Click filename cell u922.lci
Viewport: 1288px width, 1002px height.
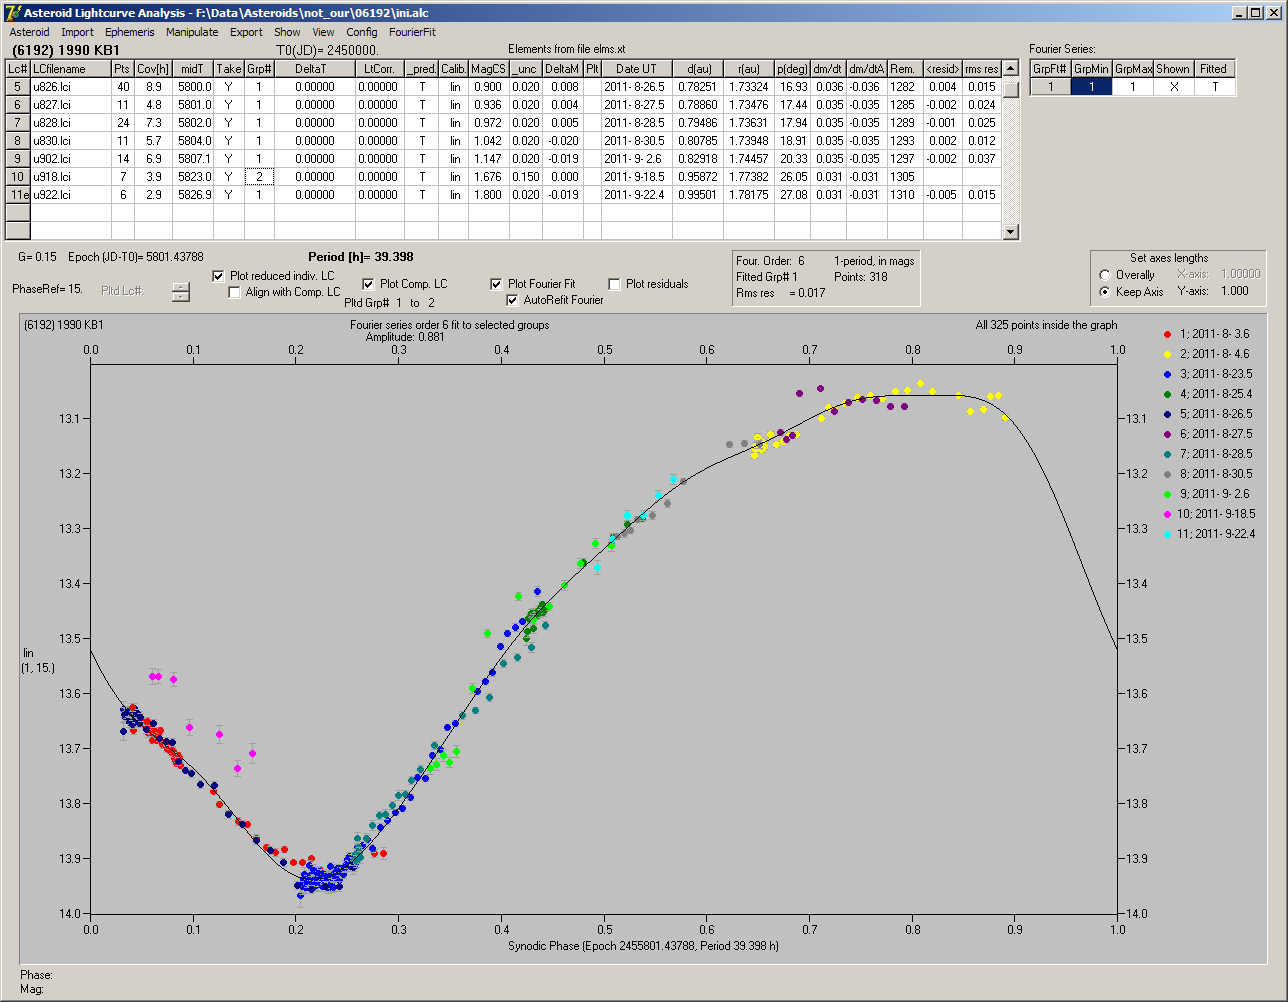pyautogui.click(x=70, y=195)
